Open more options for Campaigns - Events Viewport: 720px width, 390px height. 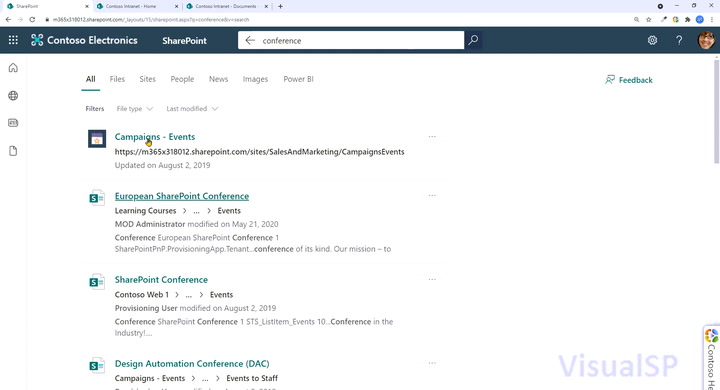point(432,136)
